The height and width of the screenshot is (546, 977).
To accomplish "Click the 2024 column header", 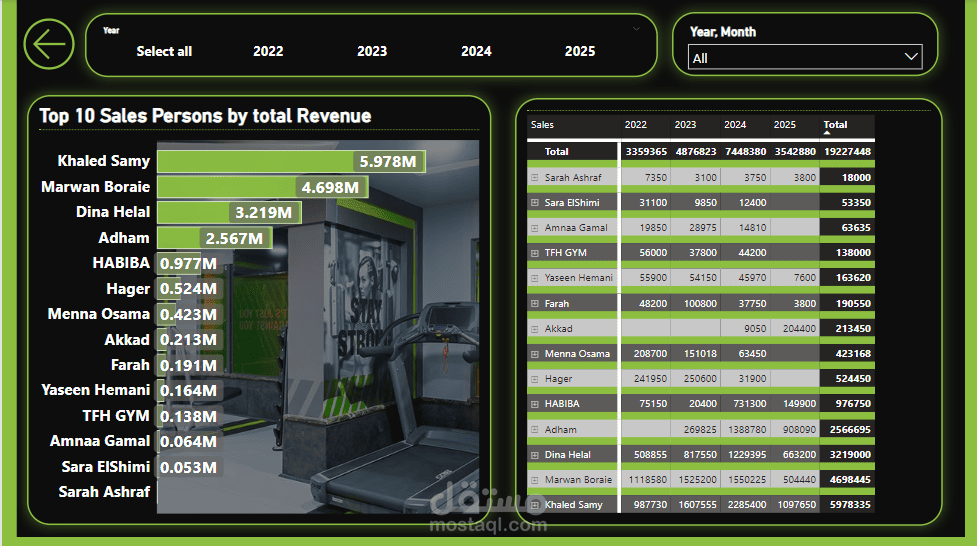I will (x=735, y=125).
